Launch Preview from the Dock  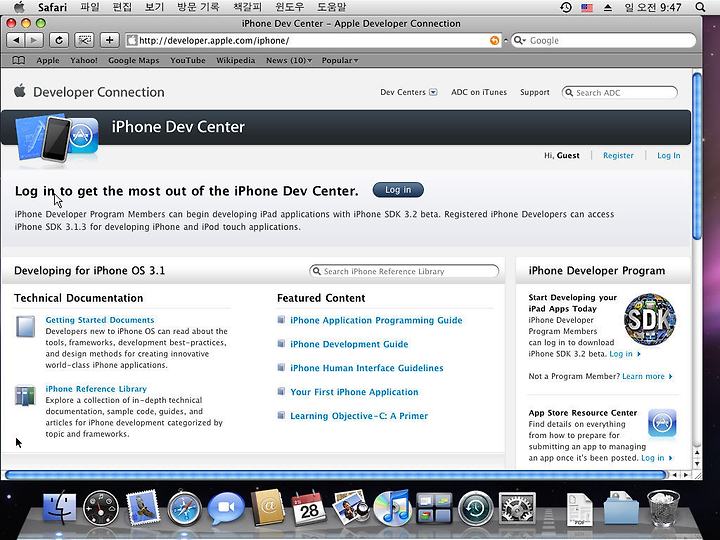tap(350, 507)
